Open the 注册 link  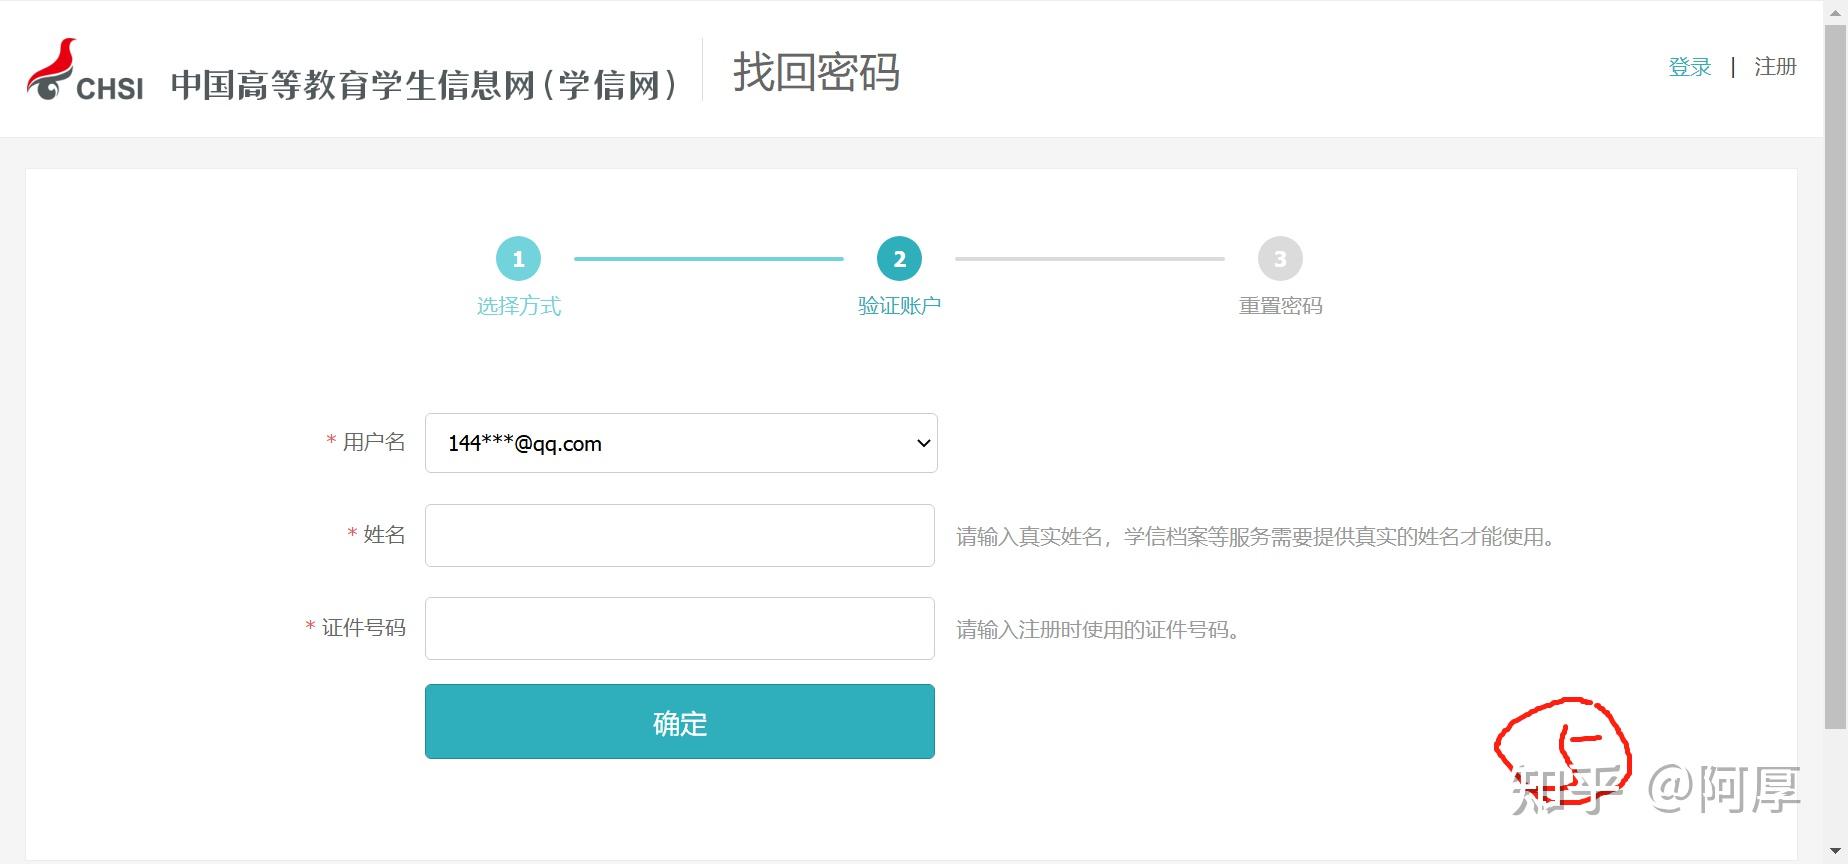[x=1775, y=67]
